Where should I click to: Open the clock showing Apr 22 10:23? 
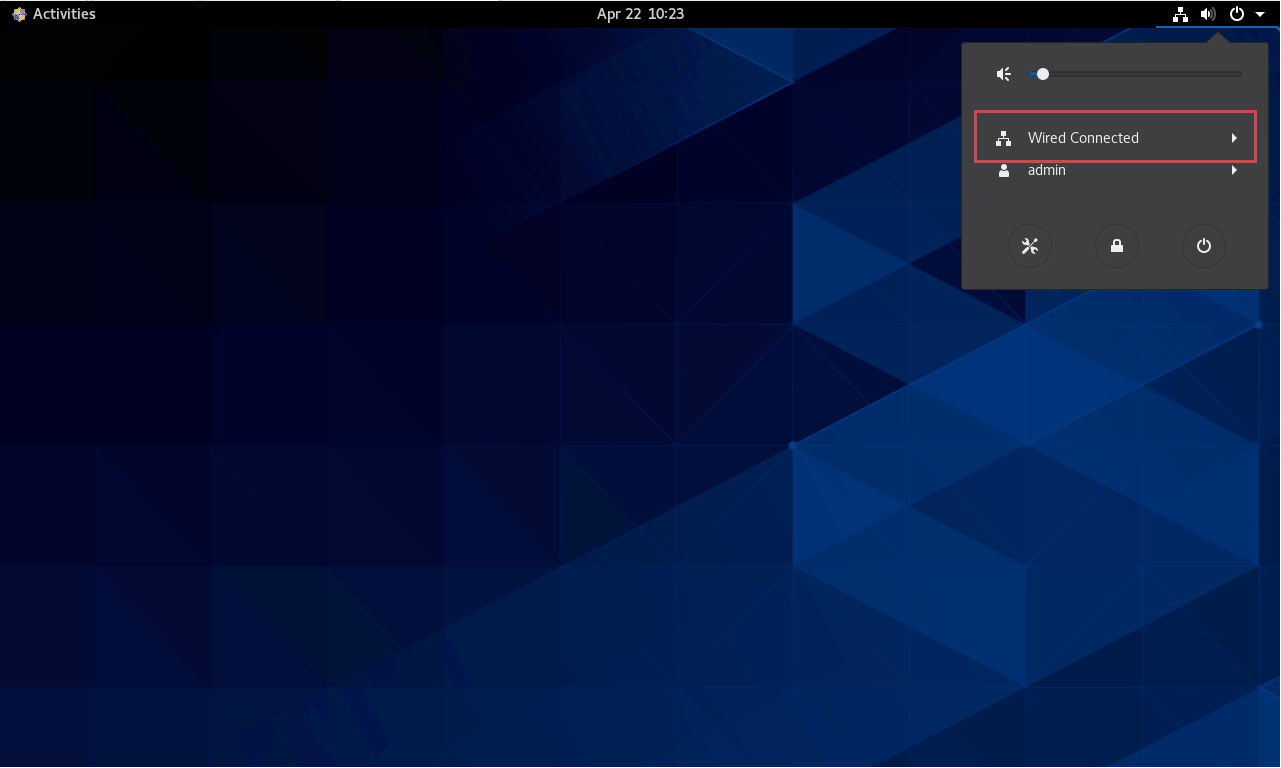[640, 14]
